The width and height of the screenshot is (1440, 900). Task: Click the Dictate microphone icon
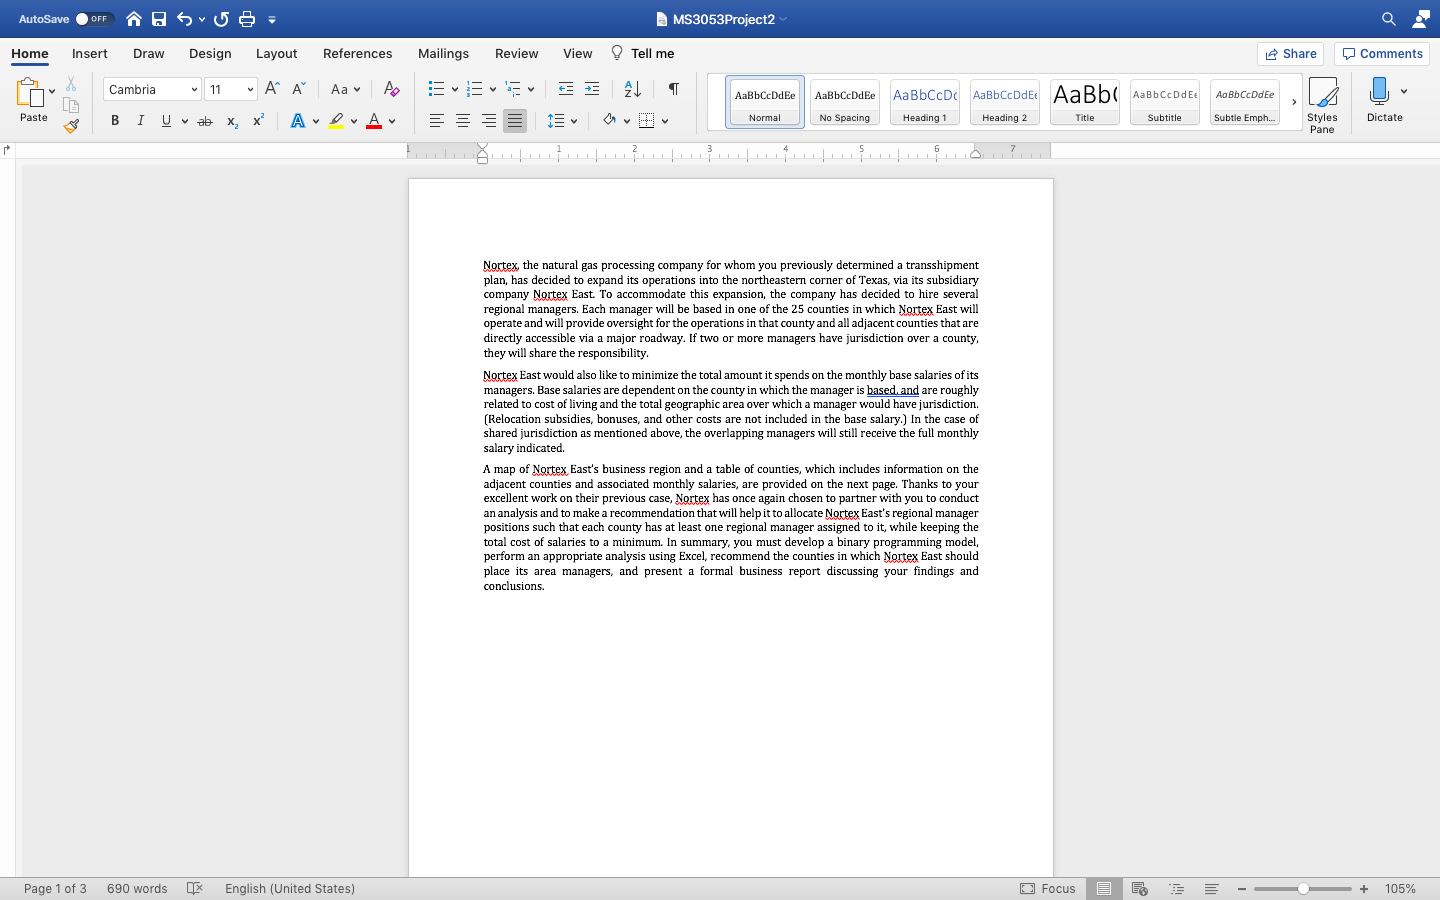coord(1379,94)
